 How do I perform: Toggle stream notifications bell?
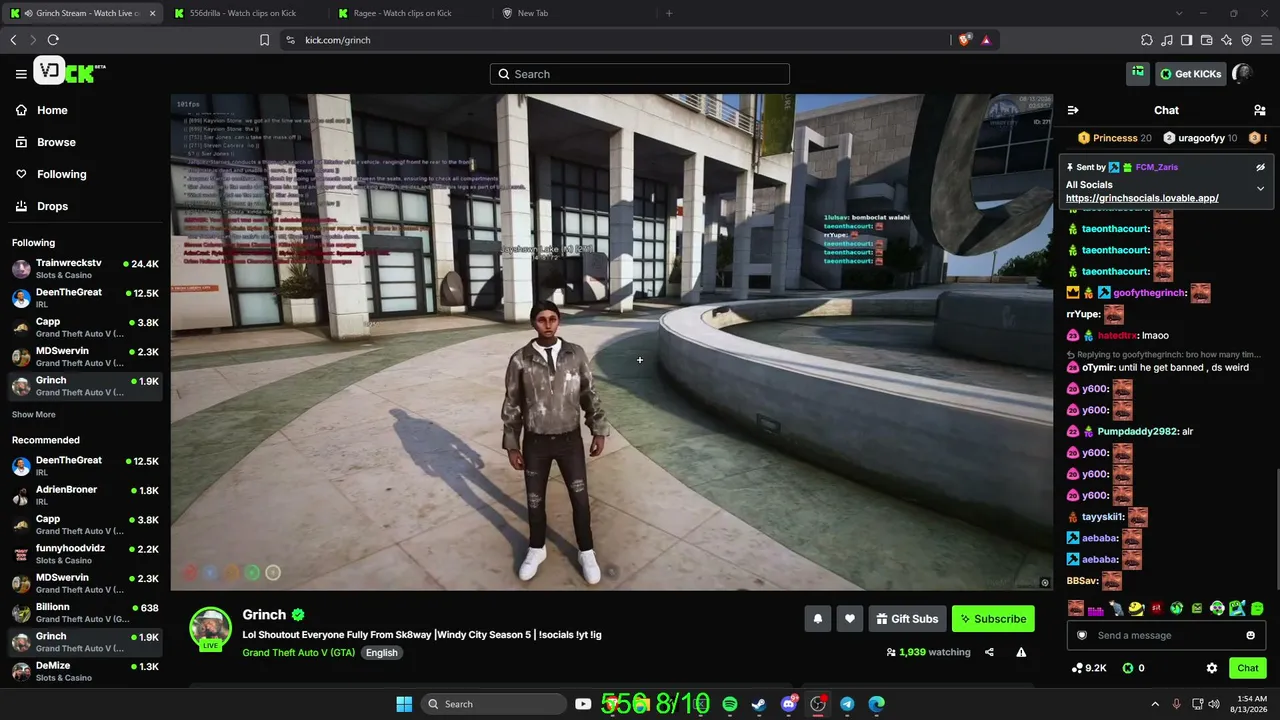[x=818, y=619]
